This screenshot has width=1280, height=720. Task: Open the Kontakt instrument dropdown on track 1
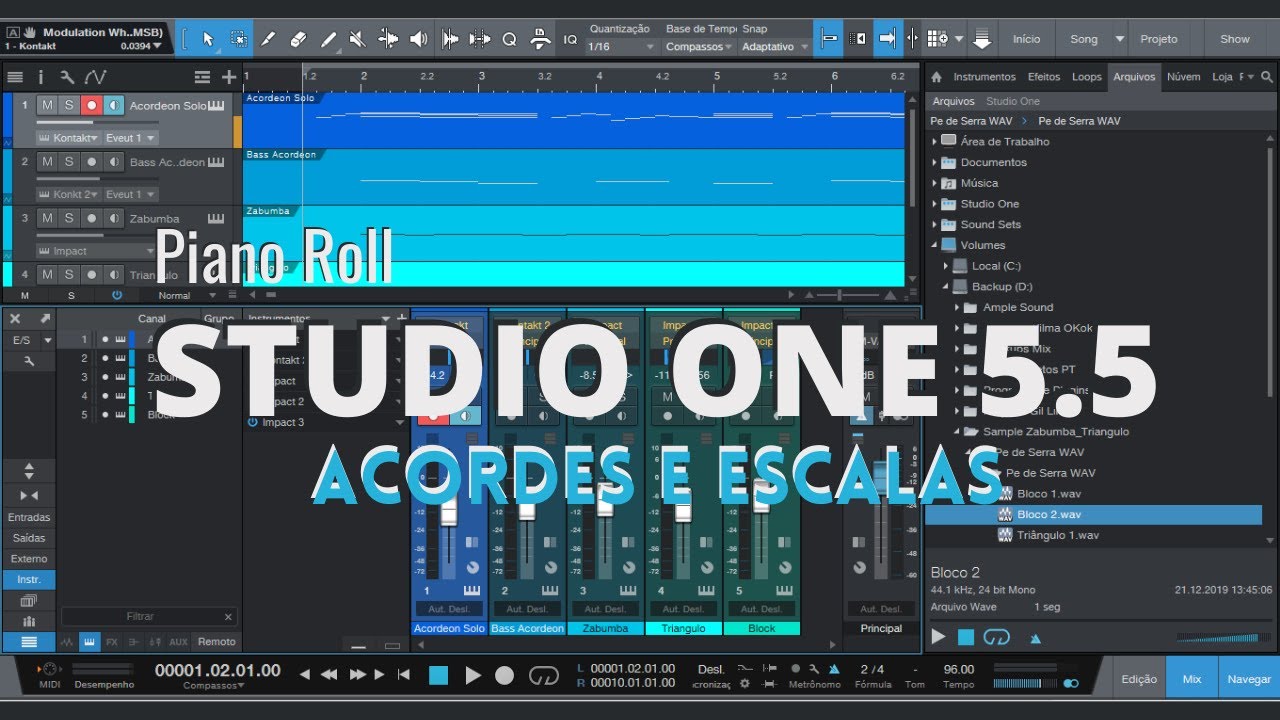(69, 138)
